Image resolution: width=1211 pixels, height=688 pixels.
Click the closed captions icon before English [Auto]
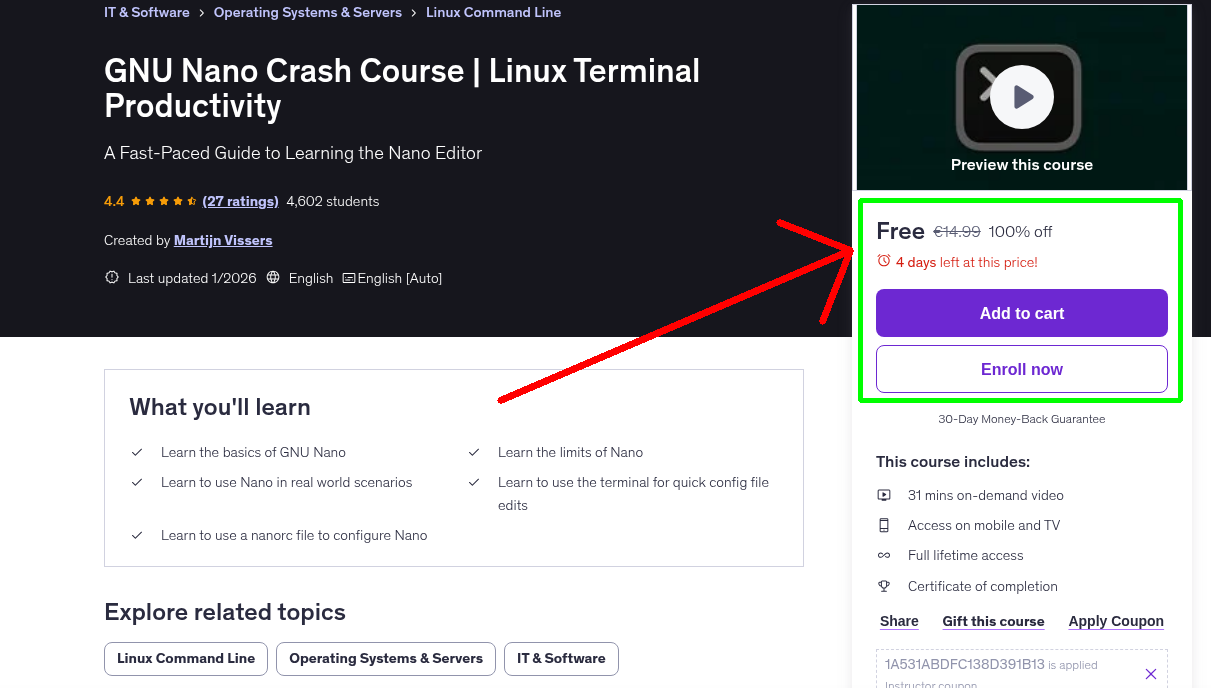[348, 278]
